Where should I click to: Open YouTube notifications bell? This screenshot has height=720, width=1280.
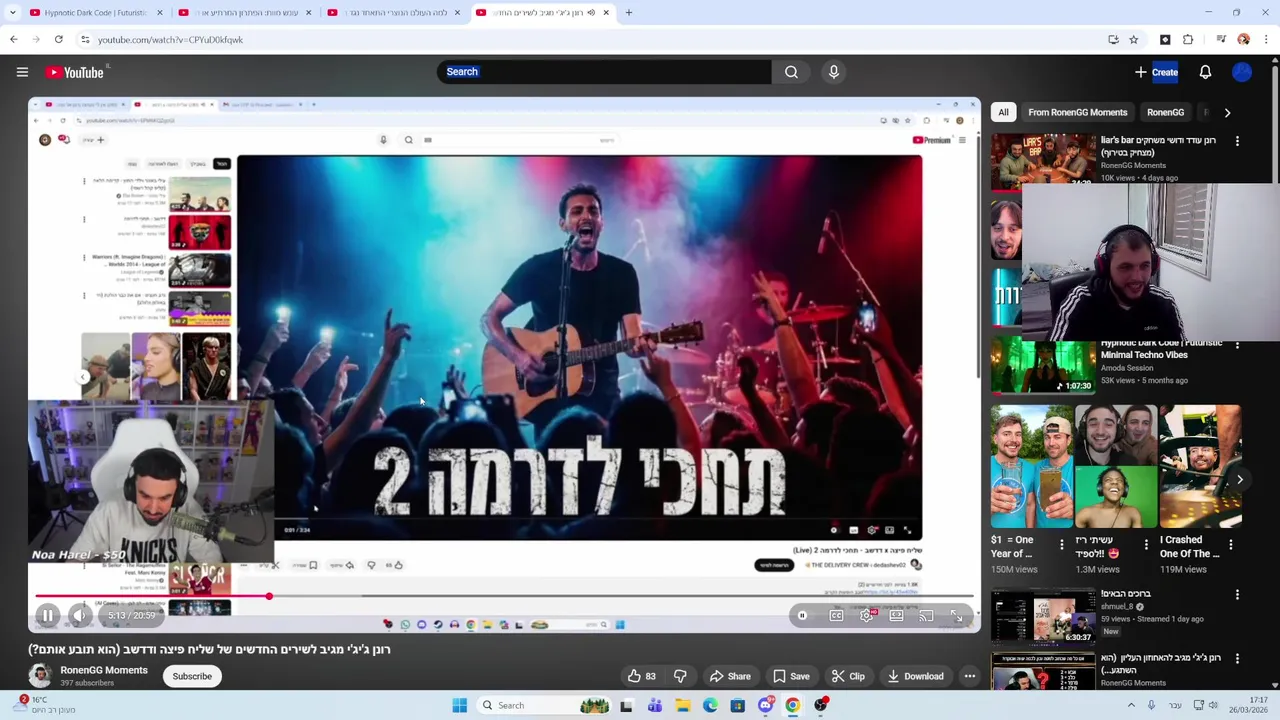point(1205,72)
